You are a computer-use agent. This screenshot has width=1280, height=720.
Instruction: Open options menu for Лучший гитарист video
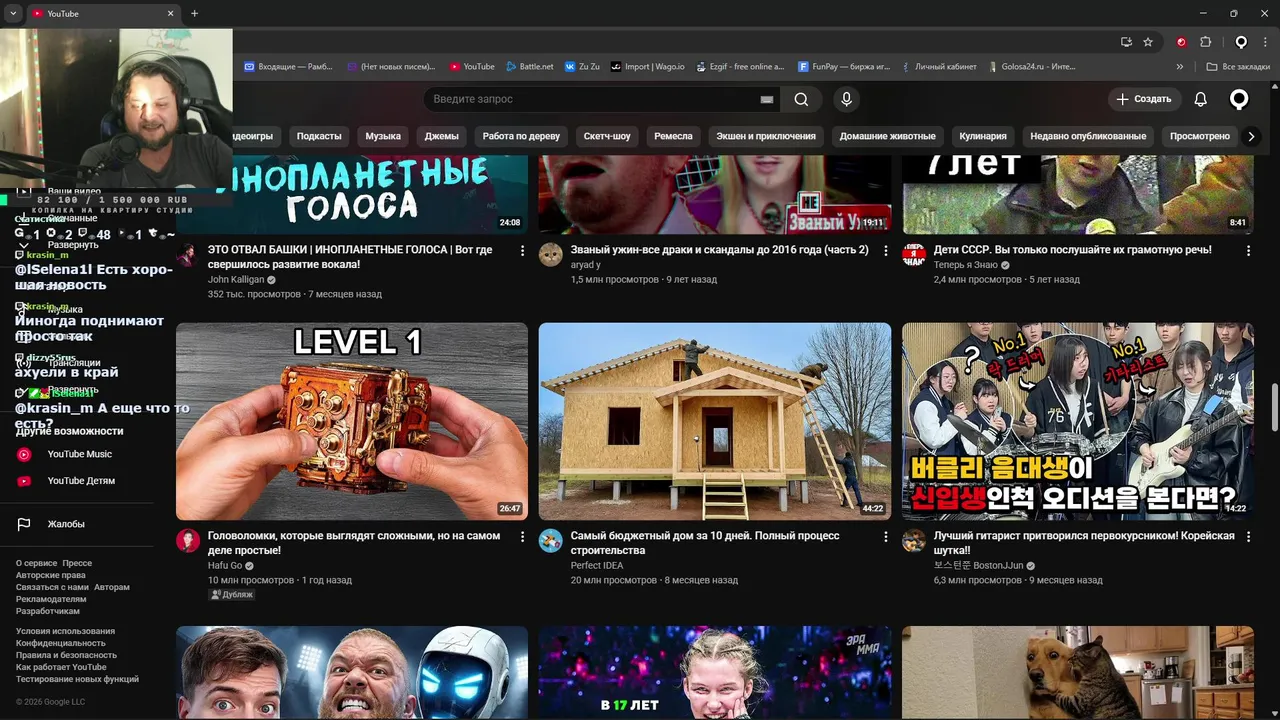[1248, 537]
